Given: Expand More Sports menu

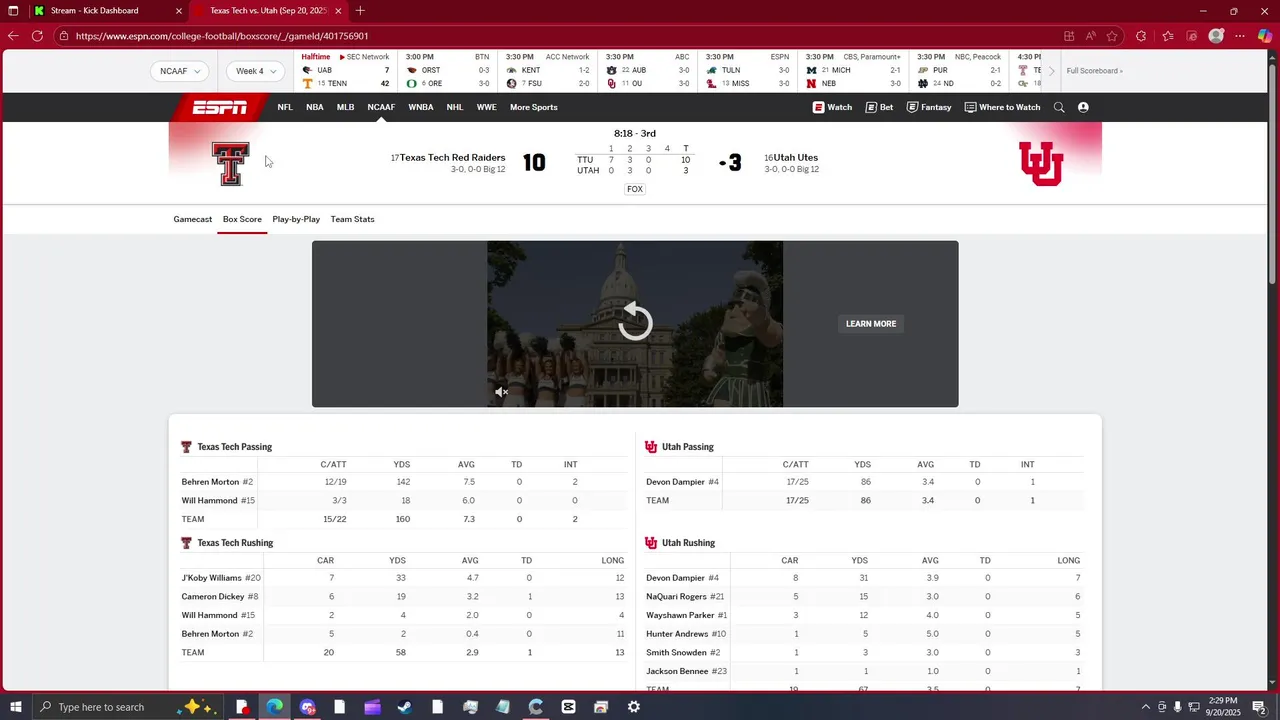Looking at the screenshot, I should point(534,107).
